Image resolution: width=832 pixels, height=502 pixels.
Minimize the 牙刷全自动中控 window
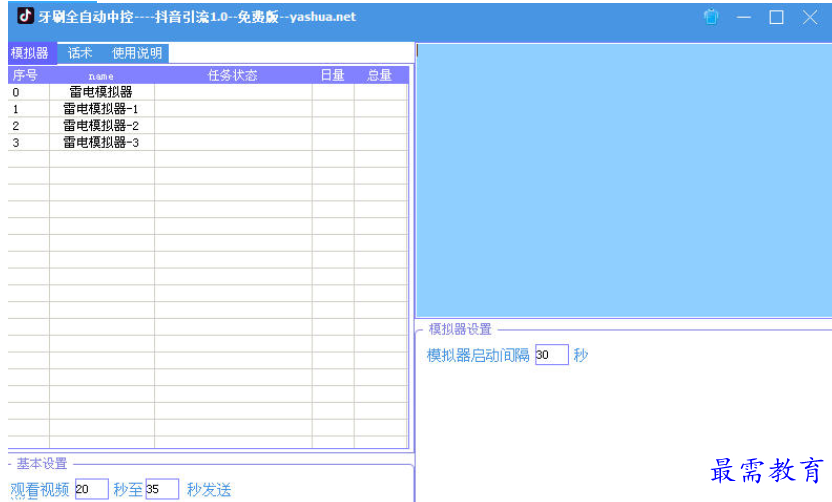point(744,18)
